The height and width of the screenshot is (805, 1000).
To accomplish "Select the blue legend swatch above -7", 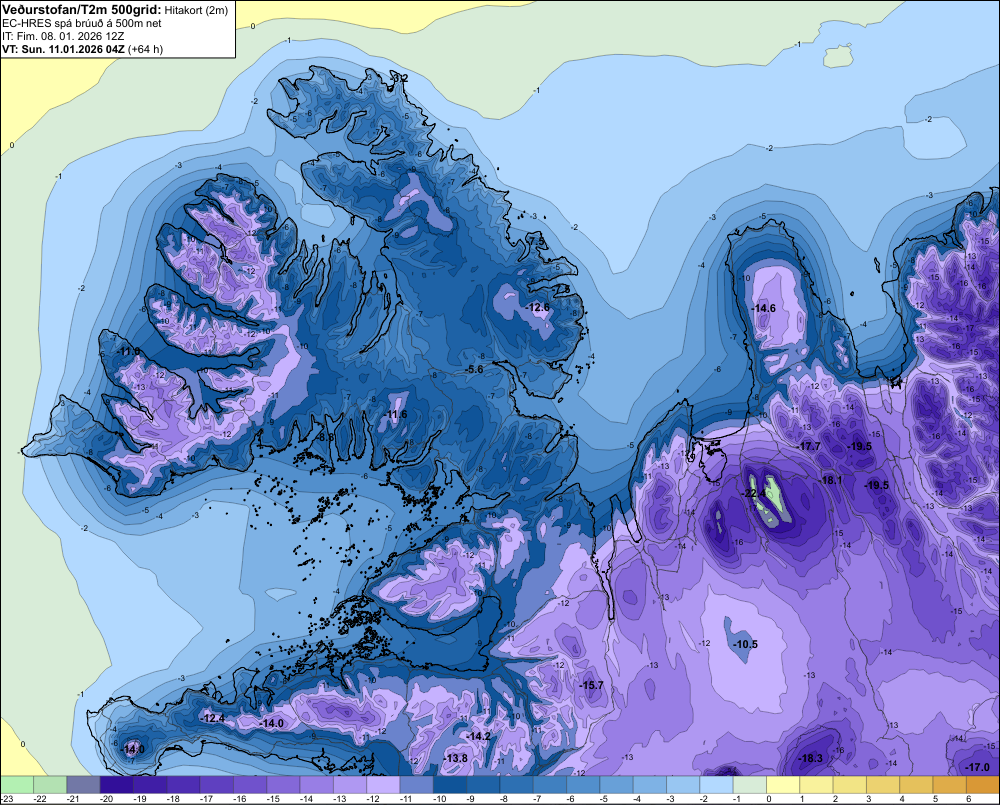I will click(x=550, y=785).
